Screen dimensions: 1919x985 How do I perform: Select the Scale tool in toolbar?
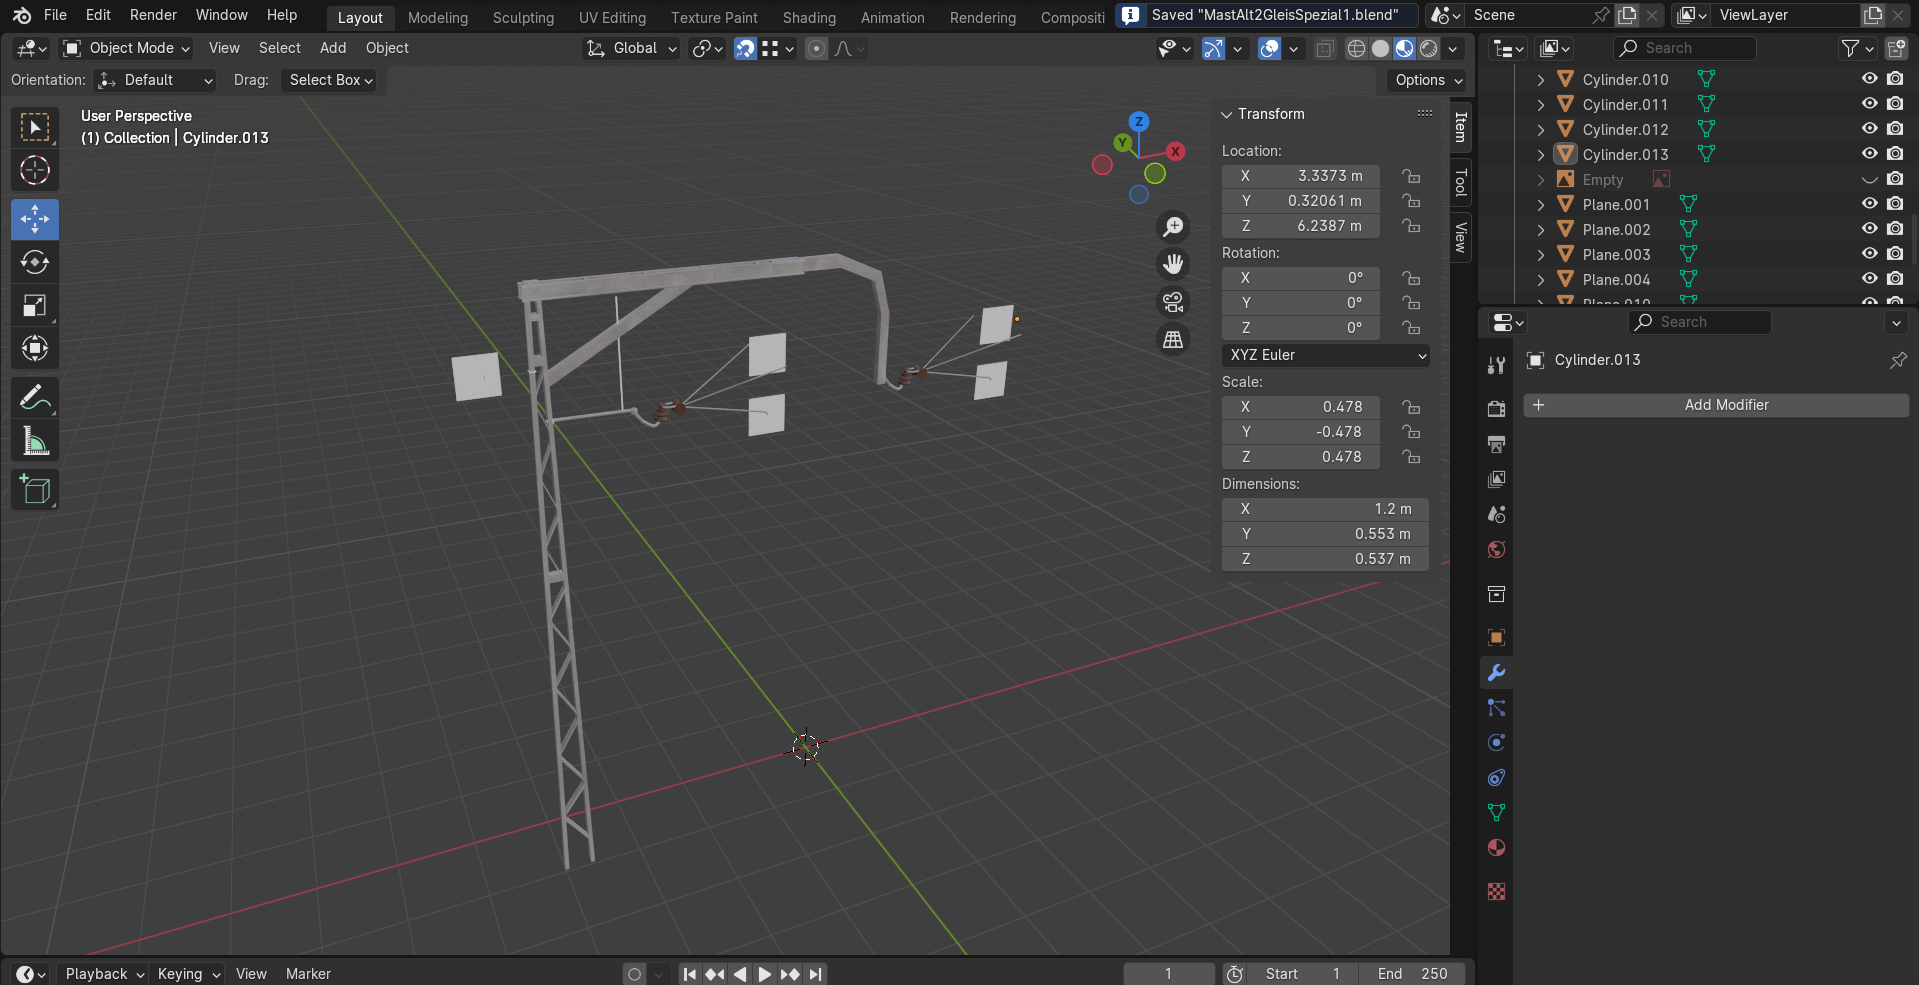click(35, 306)
